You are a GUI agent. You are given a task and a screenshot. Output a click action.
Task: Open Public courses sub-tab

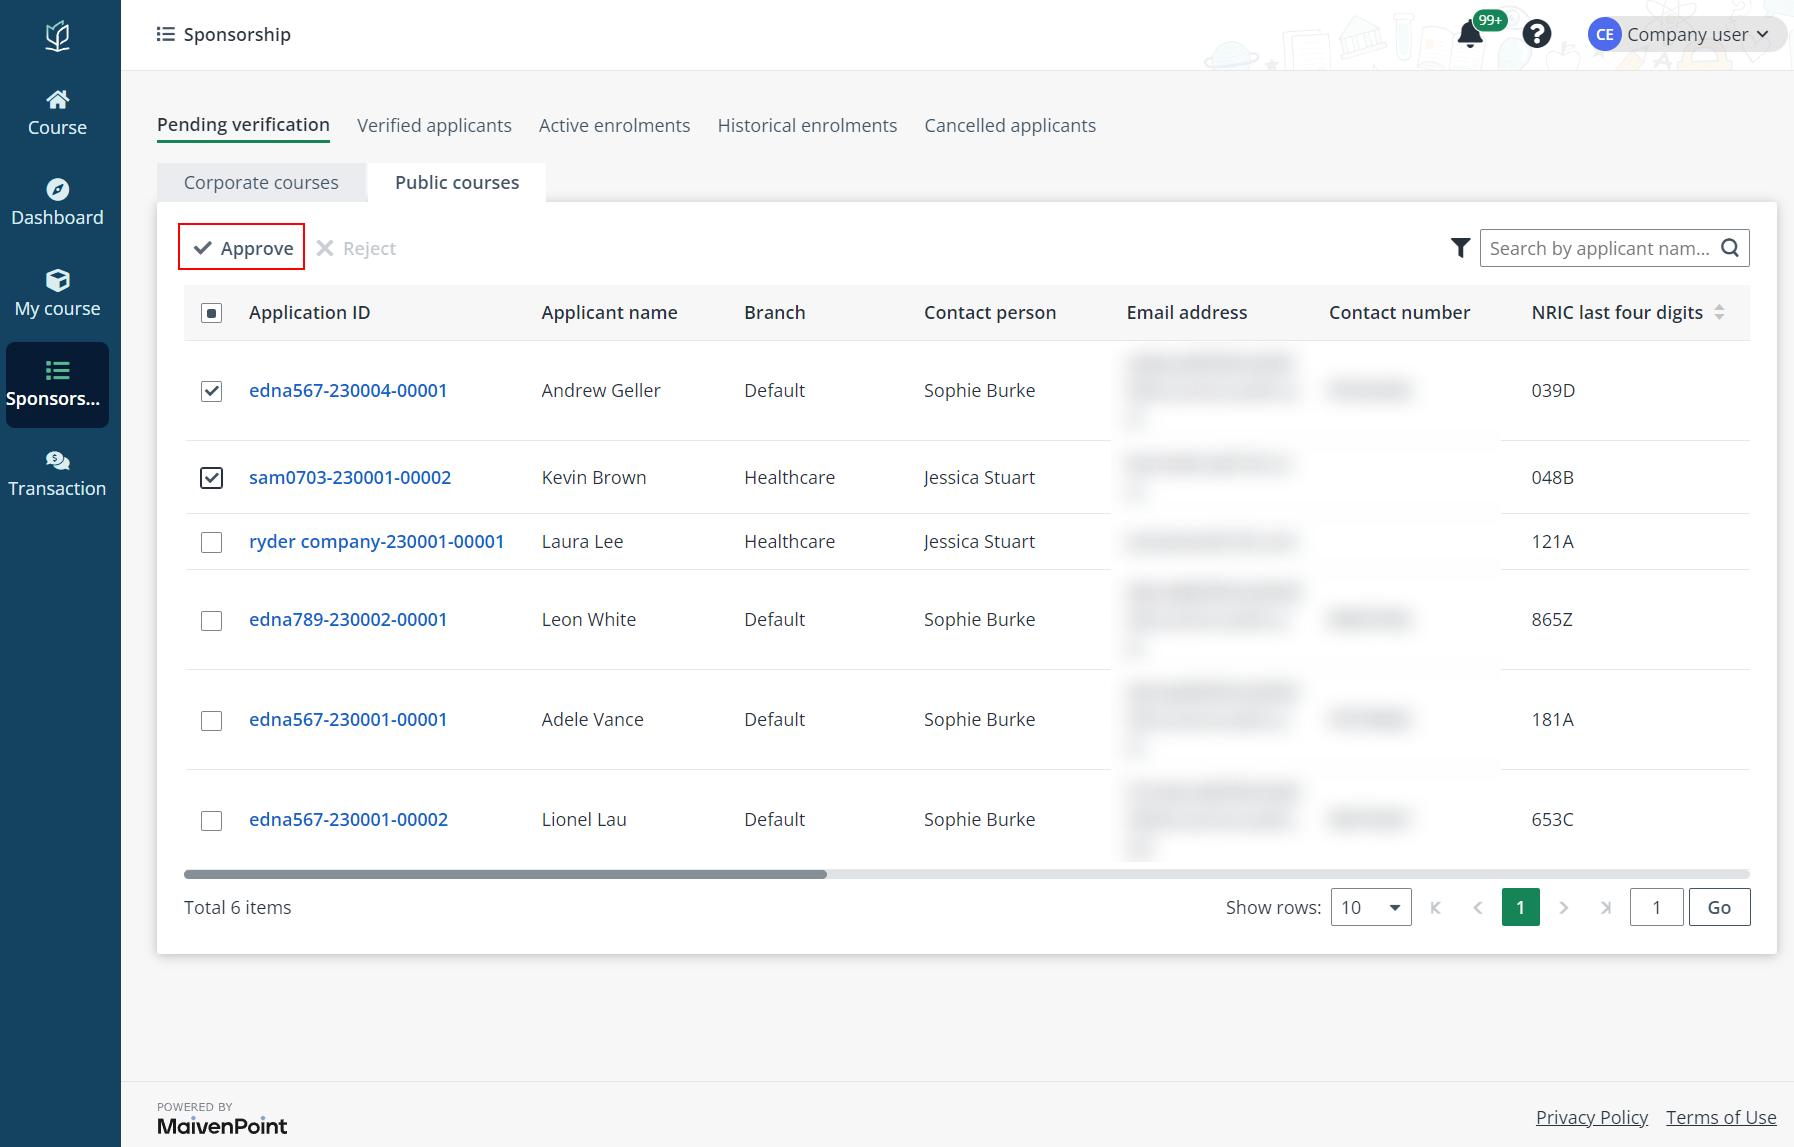[457, 182]
